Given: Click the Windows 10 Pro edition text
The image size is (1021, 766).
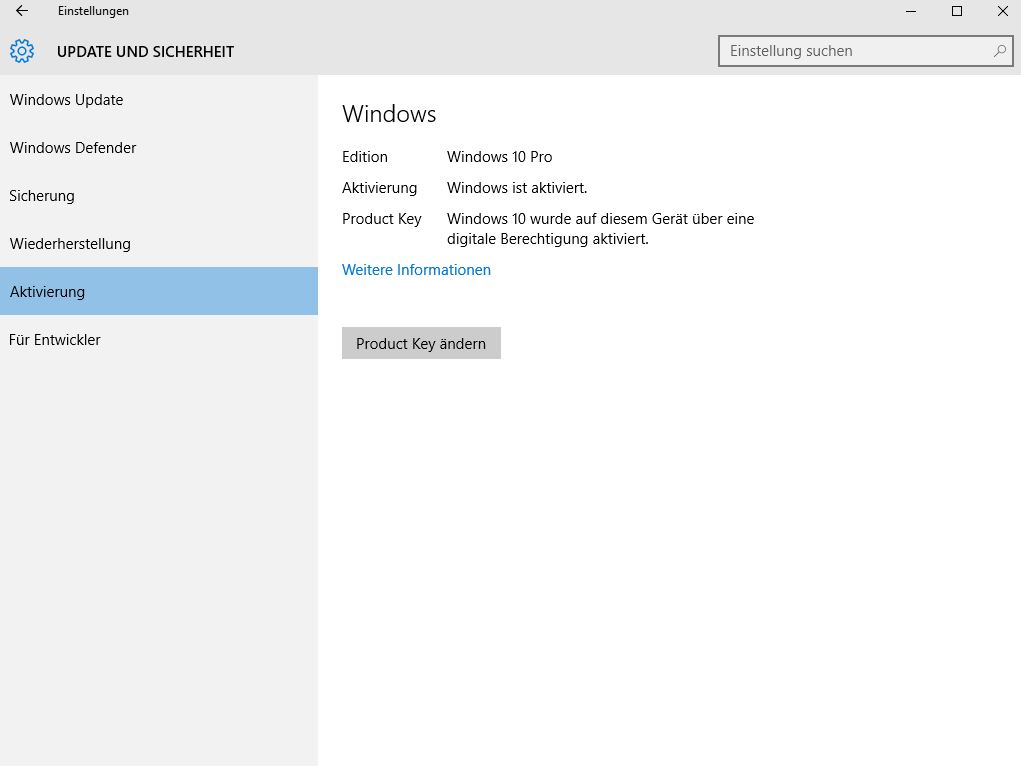Looking at the screenshot, I should 499,157.
